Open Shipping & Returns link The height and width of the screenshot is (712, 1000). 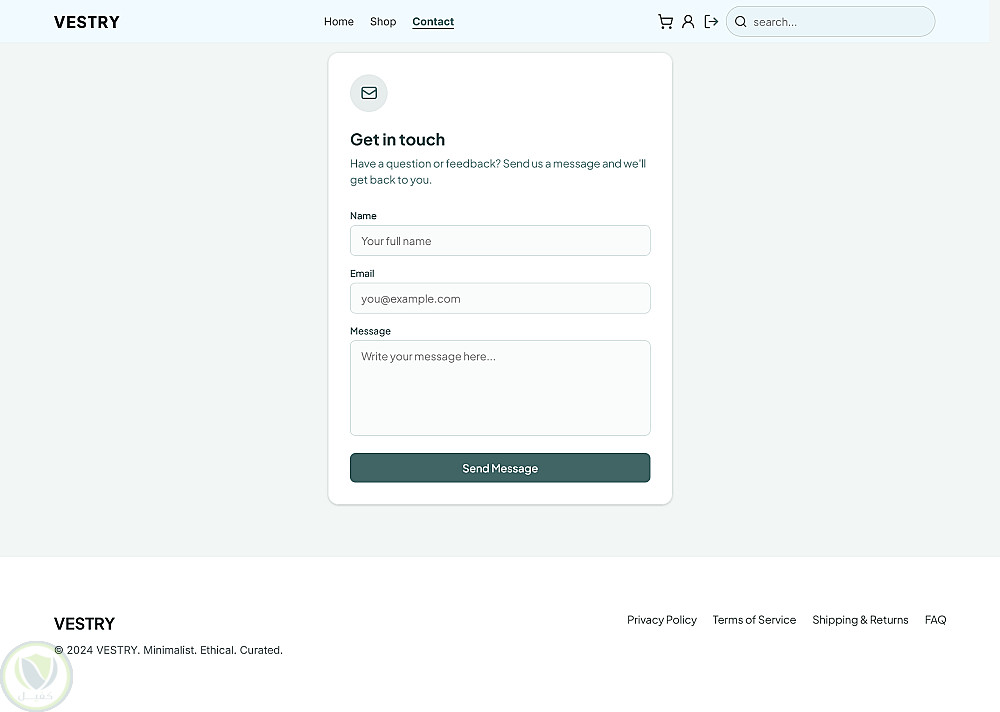(860, 619)
